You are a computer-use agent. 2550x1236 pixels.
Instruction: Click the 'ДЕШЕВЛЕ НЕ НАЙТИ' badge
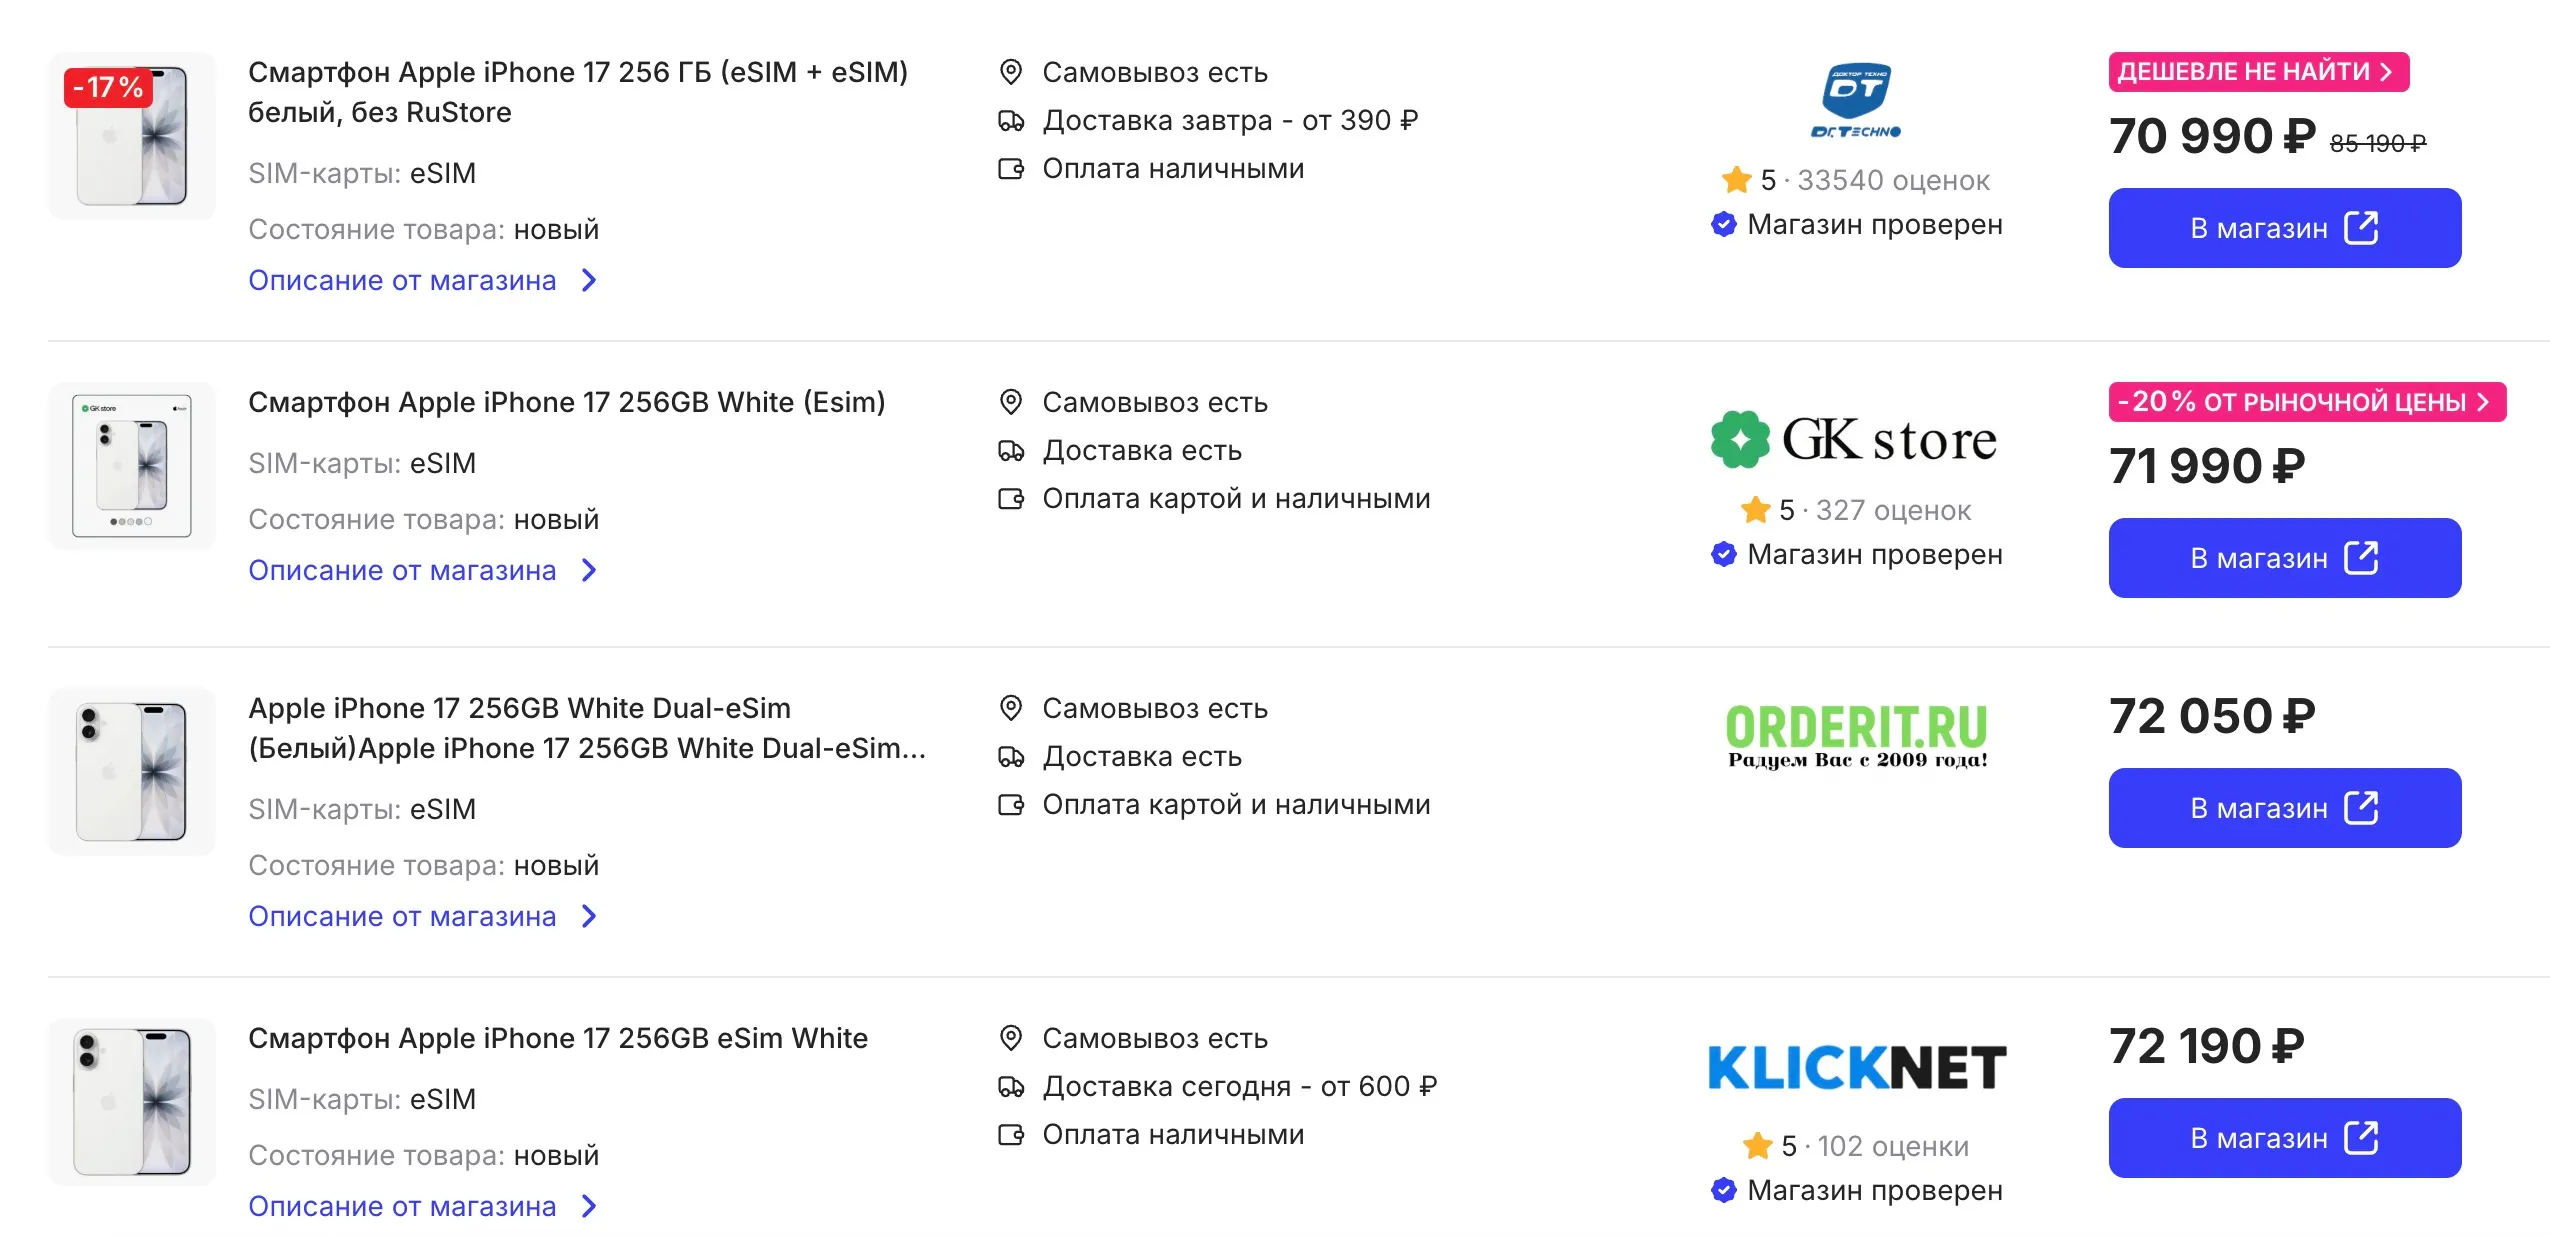(2258, 72)
